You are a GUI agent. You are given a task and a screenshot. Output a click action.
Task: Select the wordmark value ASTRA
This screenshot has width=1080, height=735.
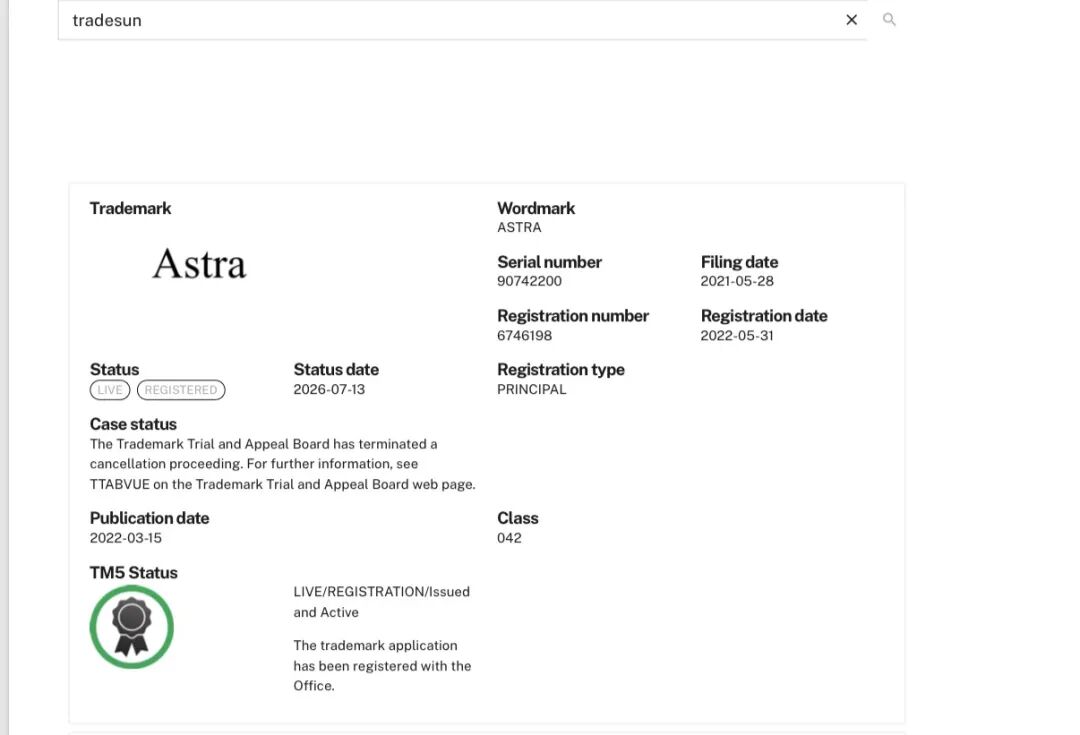pos(519,227)
